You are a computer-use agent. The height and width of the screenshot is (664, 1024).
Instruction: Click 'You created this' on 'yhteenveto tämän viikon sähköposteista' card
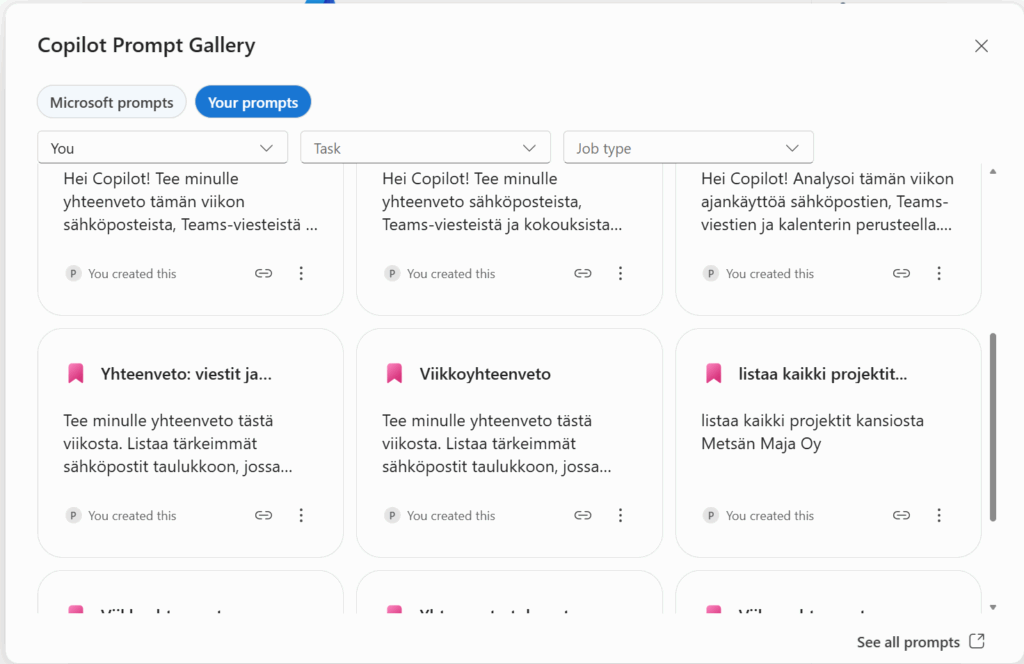(132, 273)
